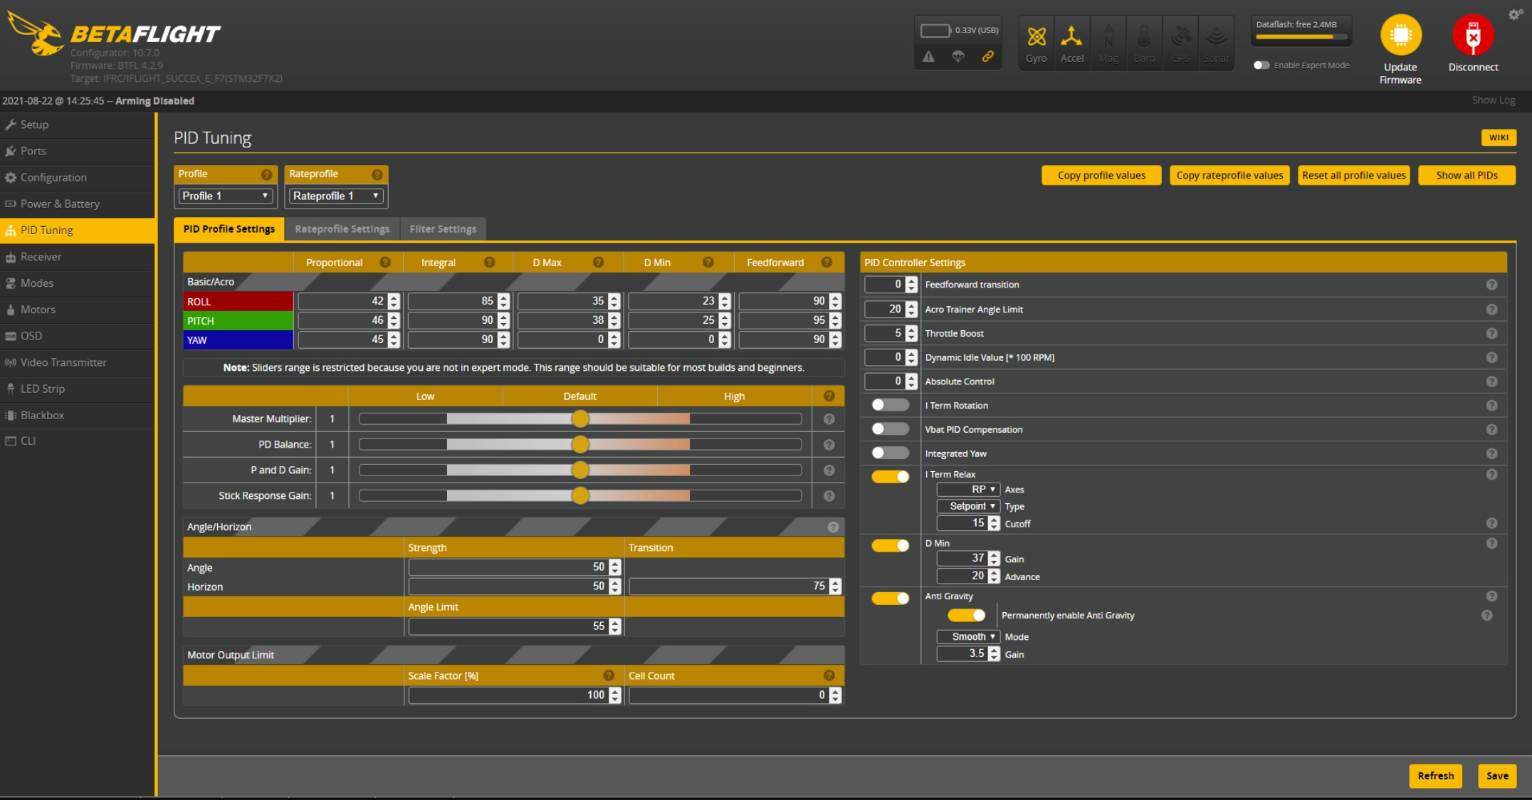Click the help icon for Stick Response Gain
Image resolution: width=1532 pixels, height=800 pixels.
click(829, 496)
